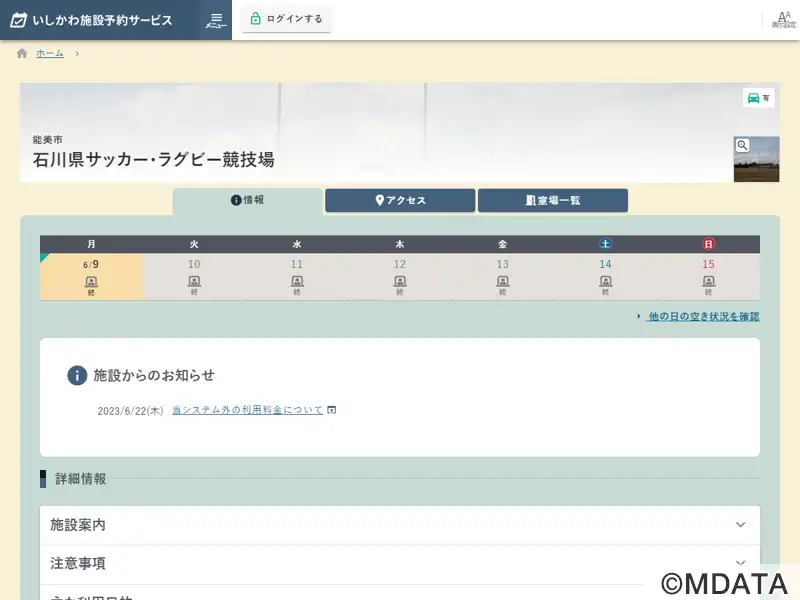The width and height of the screenshot is (800, 600).
Task: Click the home icon in breadcrumb
Action: pyautogui.click(x=22, y=53)
